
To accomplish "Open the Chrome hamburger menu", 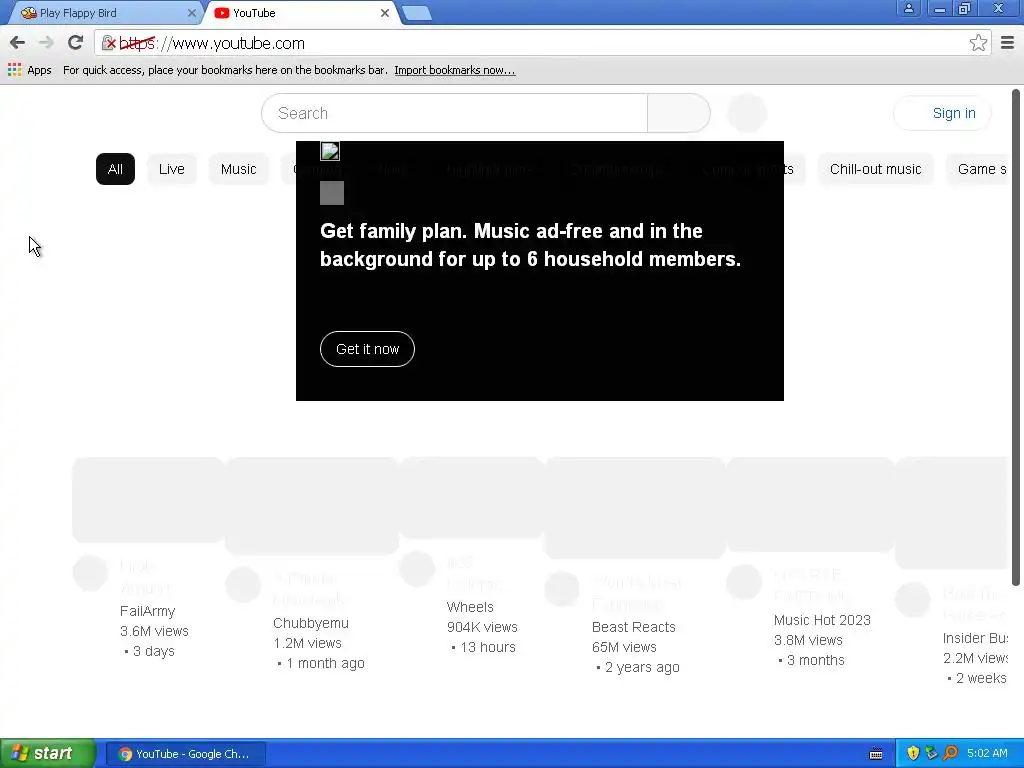I will coord(1007,43).
